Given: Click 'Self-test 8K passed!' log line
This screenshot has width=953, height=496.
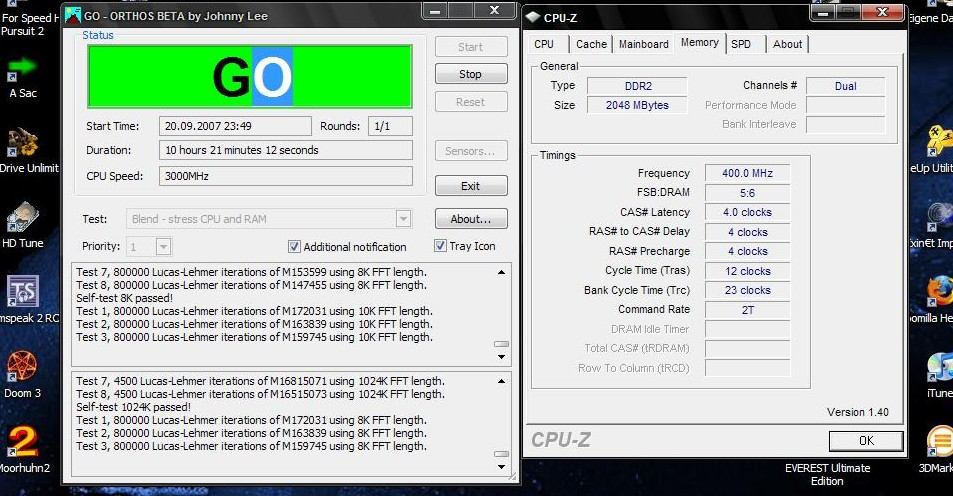Looking at the screenshot, I should pyautogui.click(x=125, y=298).
